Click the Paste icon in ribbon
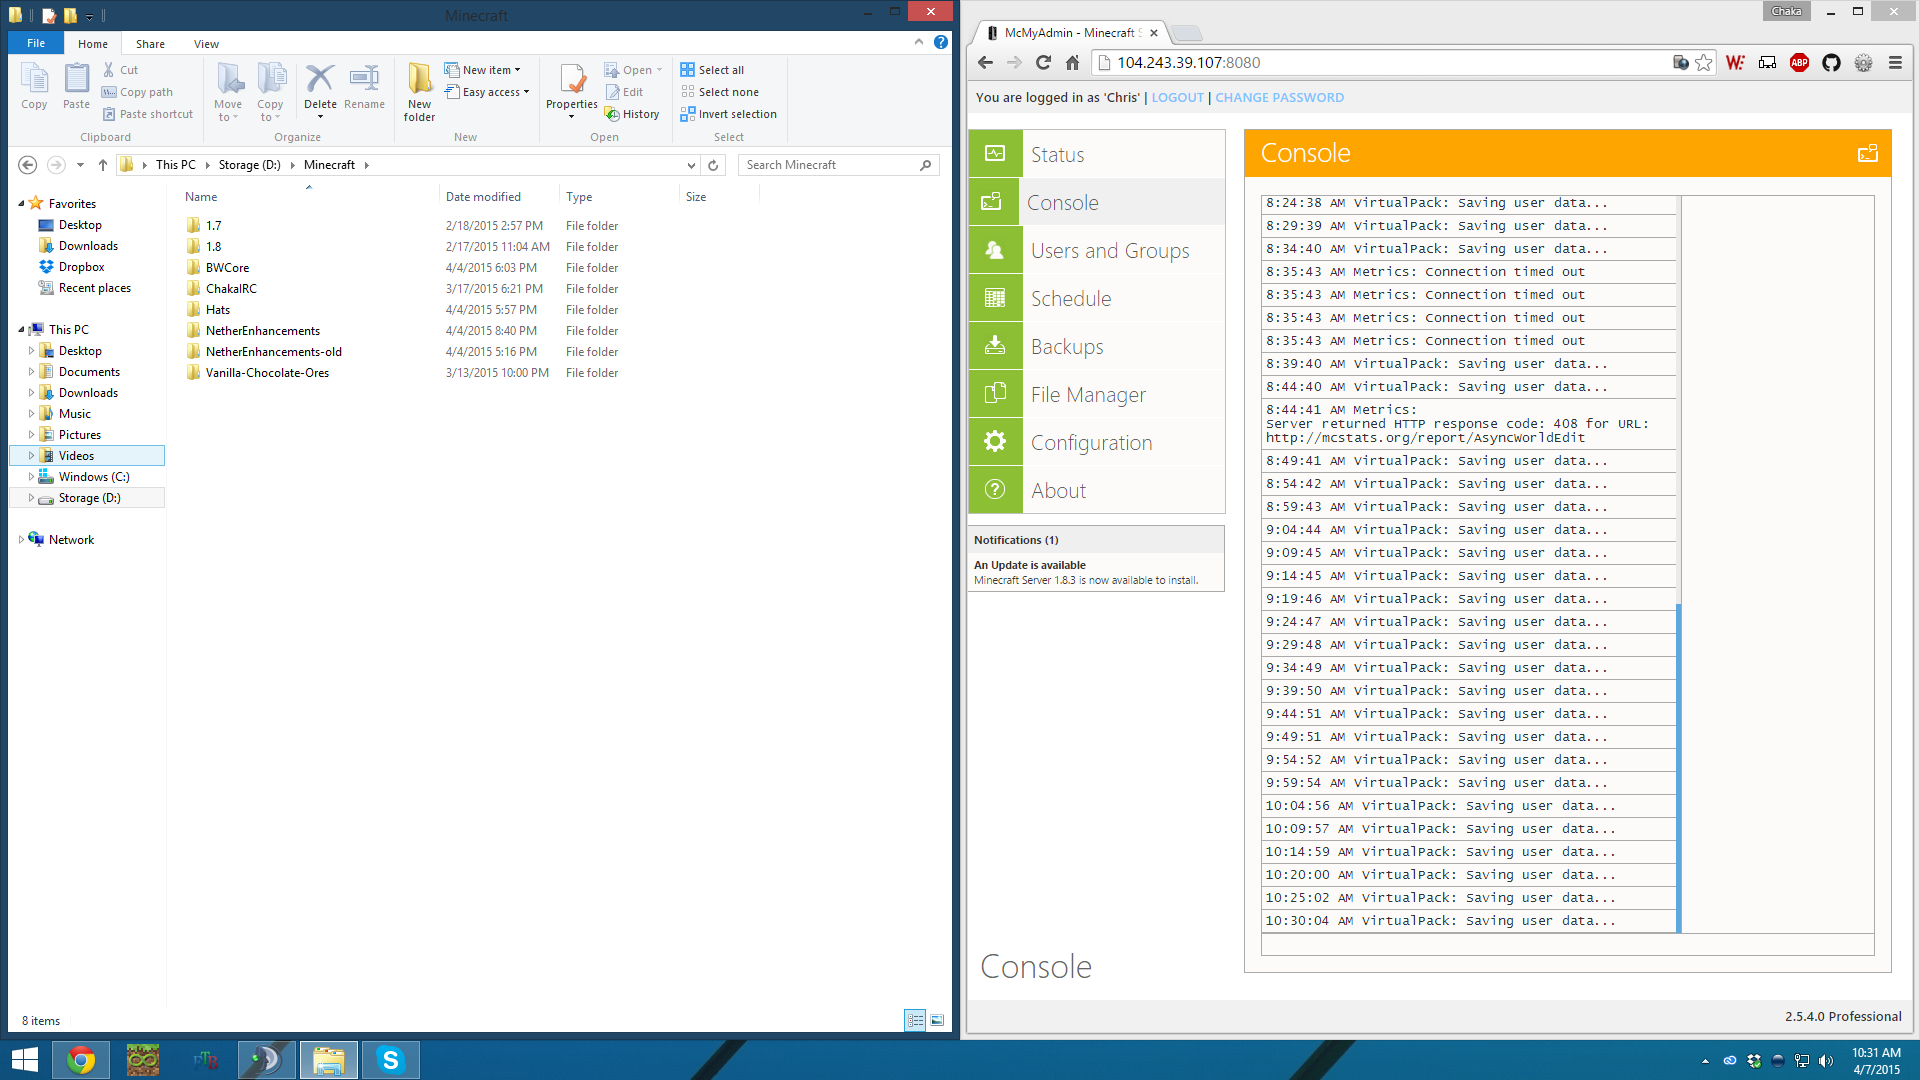1920x1080 pixels. (x=77, y=78)
